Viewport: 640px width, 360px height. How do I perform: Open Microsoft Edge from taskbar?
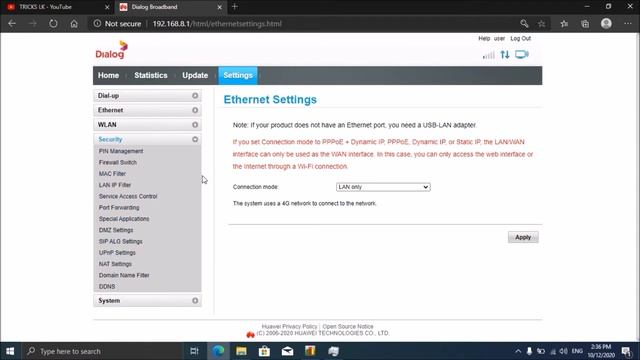(x=218, y=351)
